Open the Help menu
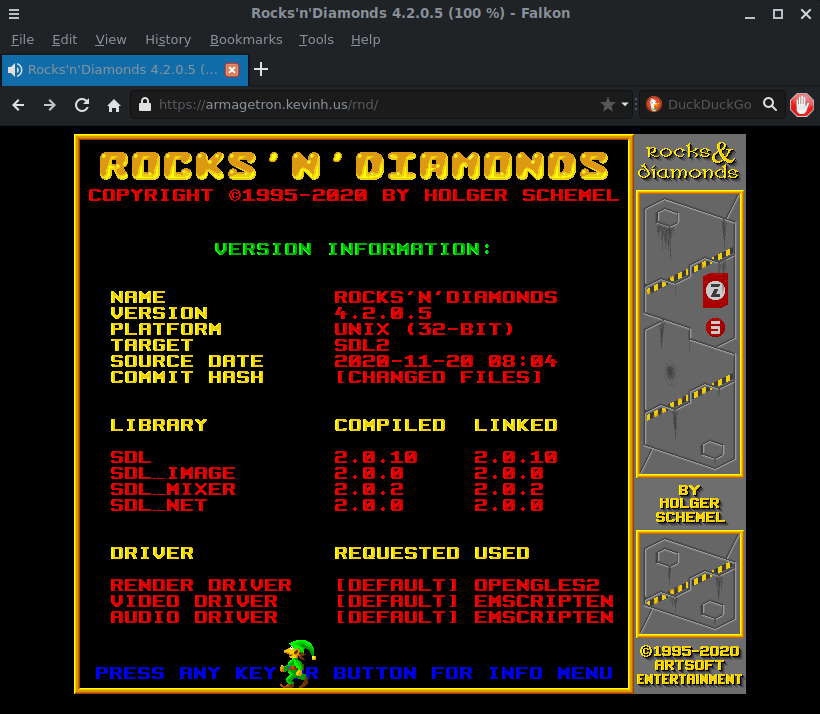 click(366, 40)
